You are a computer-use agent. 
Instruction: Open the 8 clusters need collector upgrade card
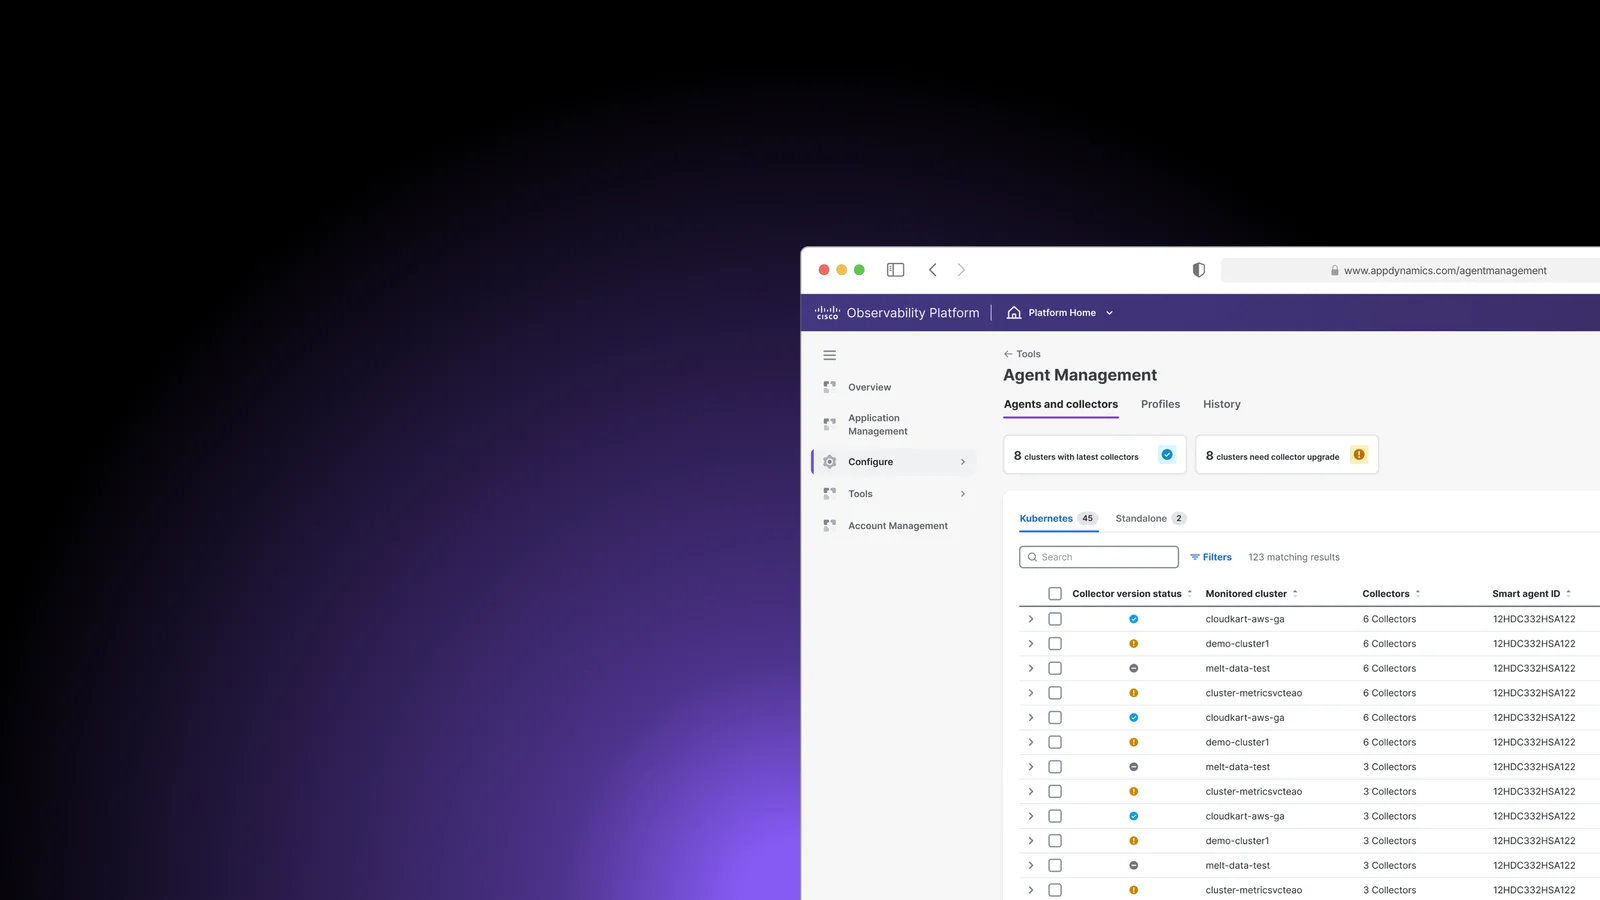[x=1287, y=455]
